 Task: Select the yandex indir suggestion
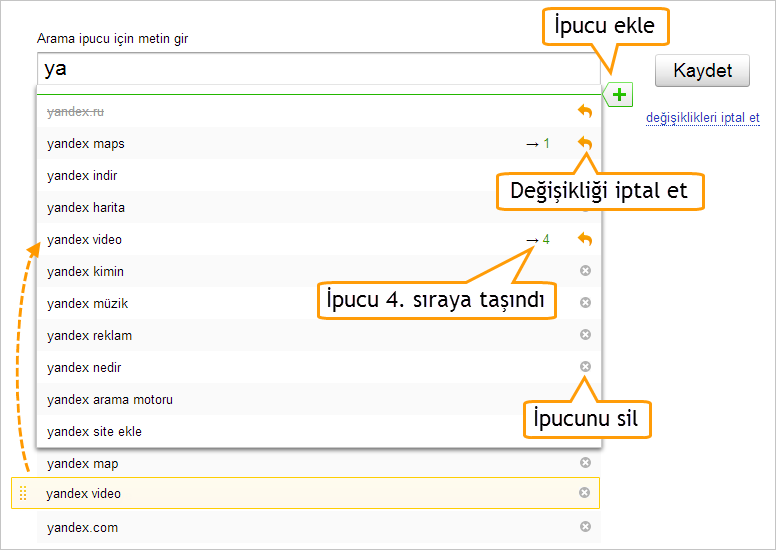(82, 176)
